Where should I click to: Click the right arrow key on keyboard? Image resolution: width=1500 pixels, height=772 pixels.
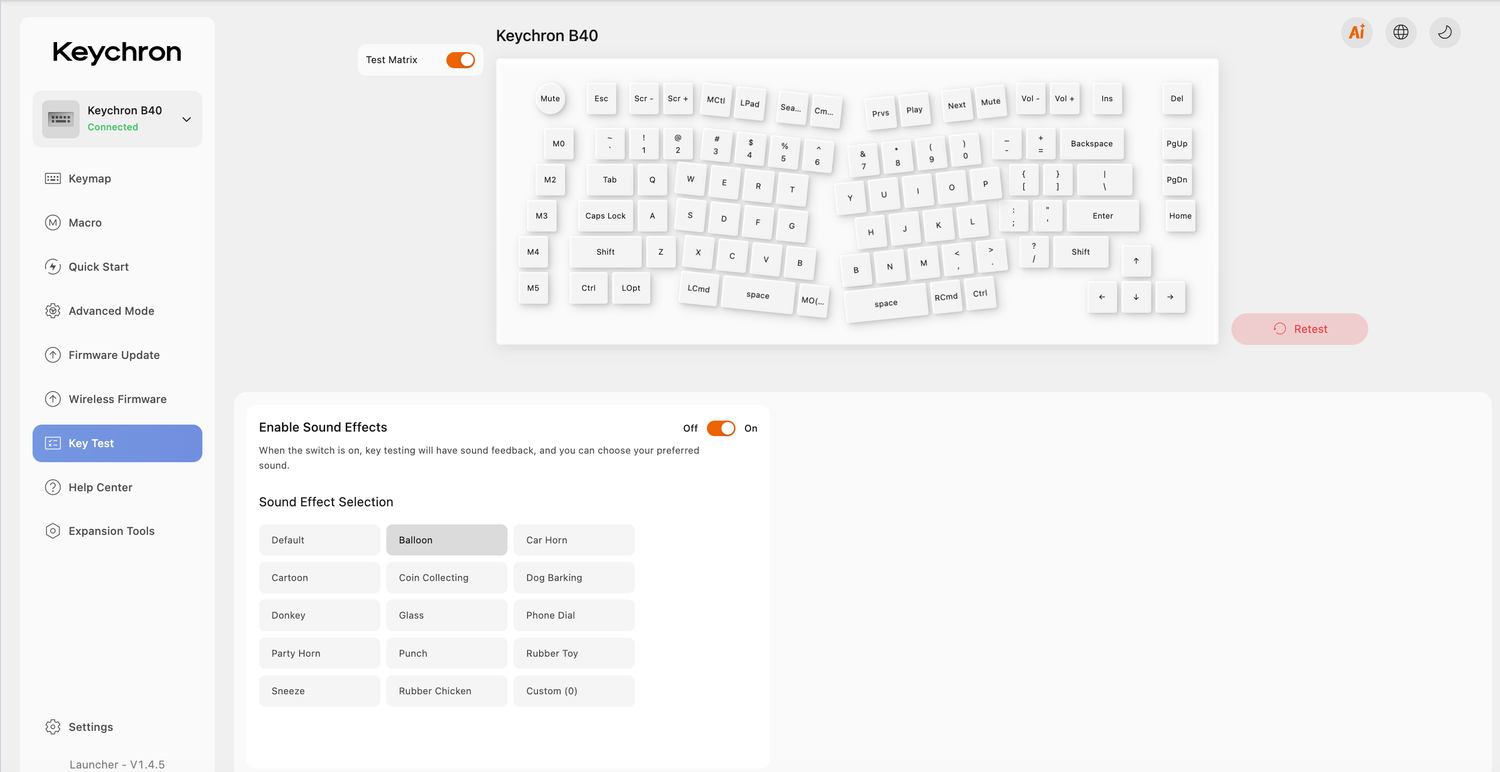pos(1170,297)
